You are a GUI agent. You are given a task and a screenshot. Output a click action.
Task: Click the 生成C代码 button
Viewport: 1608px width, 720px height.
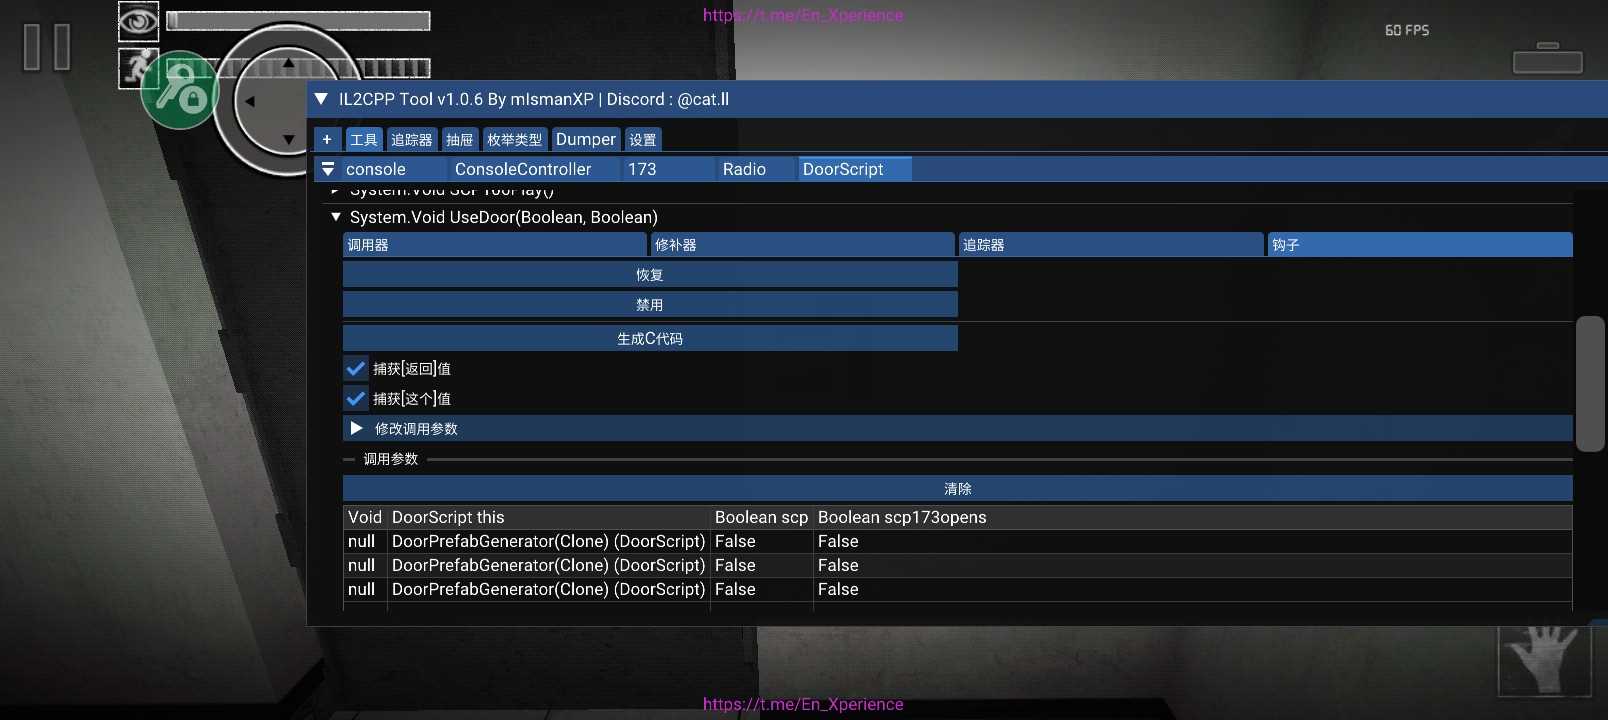[649, 338]
